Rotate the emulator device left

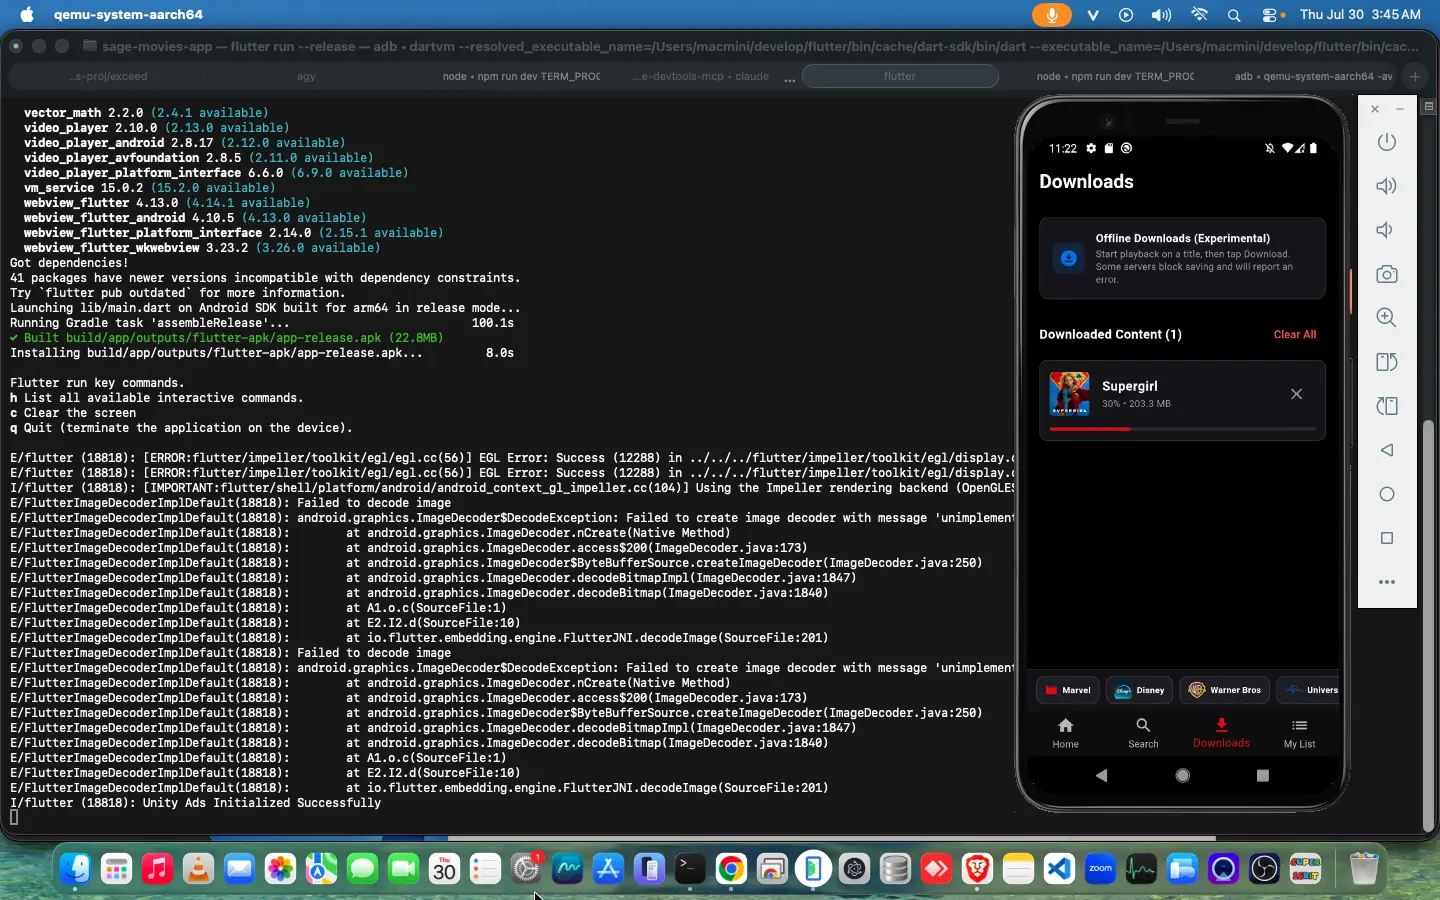[x=1386, y=406]
